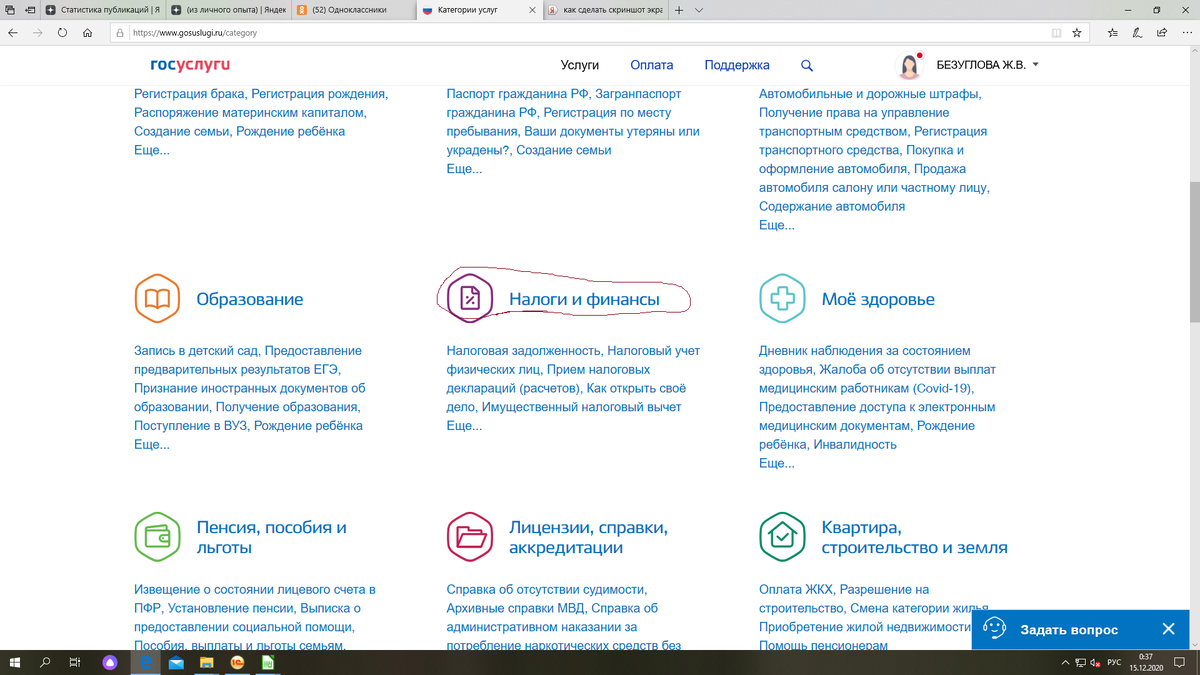Image resolution: width=1200 pixels, height=675 pixels.
Task: Click the browser Forward arrow
Action: [x=38, y=32]
